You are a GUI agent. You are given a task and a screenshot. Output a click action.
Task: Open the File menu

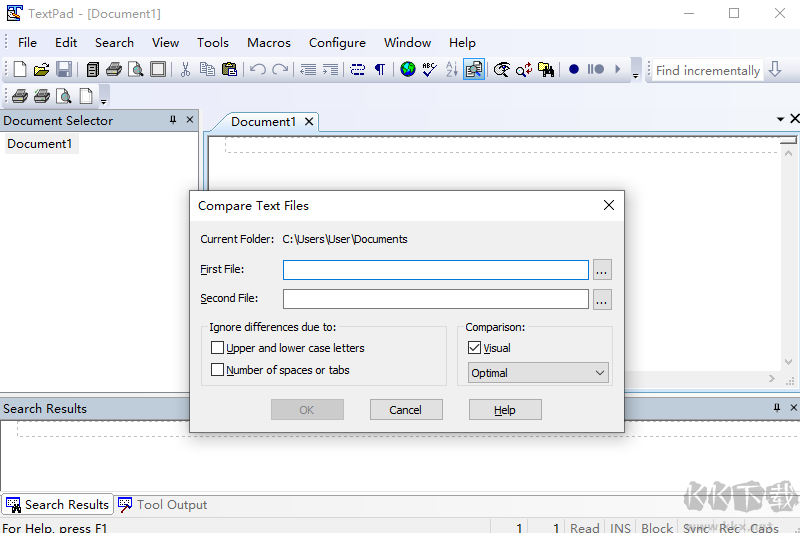[27, 43]
